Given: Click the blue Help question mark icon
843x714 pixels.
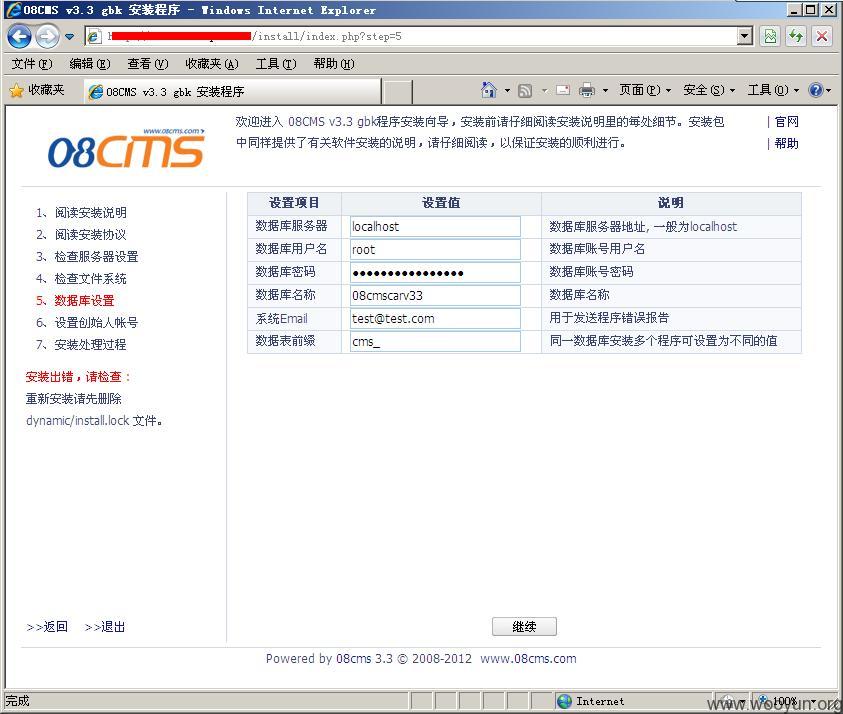Looking at the screenshot, I should 816,90.
